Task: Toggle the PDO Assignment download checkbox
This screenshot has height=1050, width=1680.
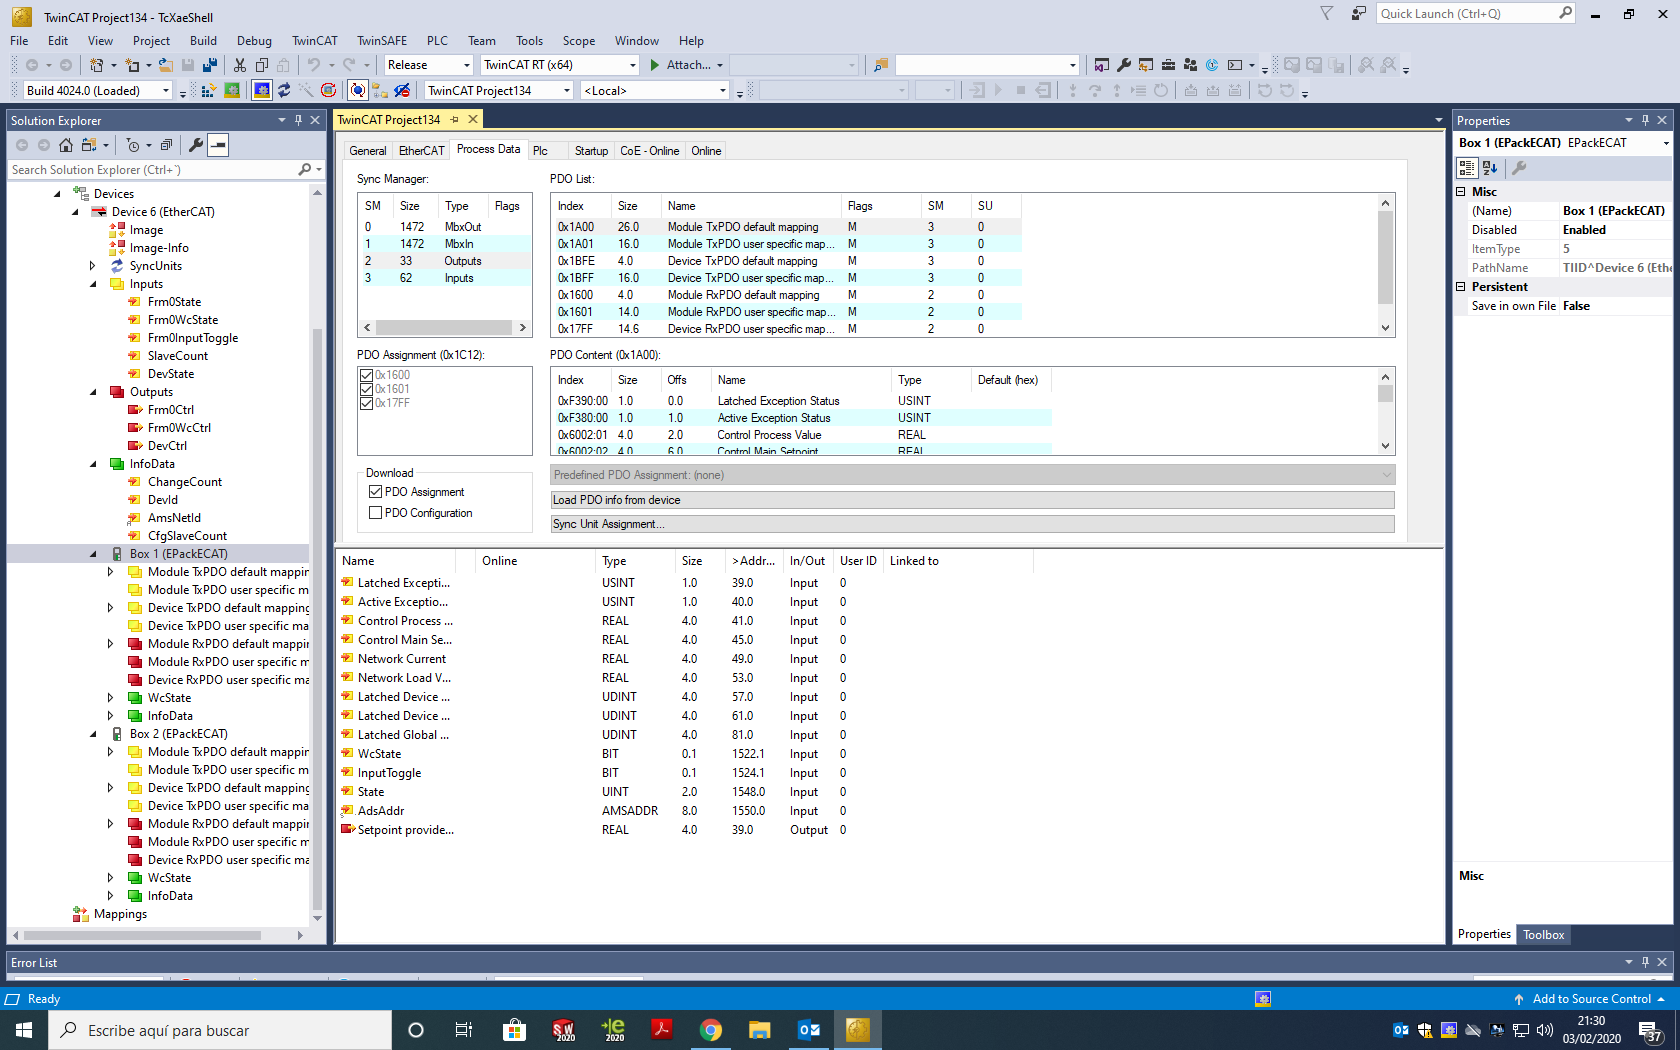Action: (x=376, y=492)
